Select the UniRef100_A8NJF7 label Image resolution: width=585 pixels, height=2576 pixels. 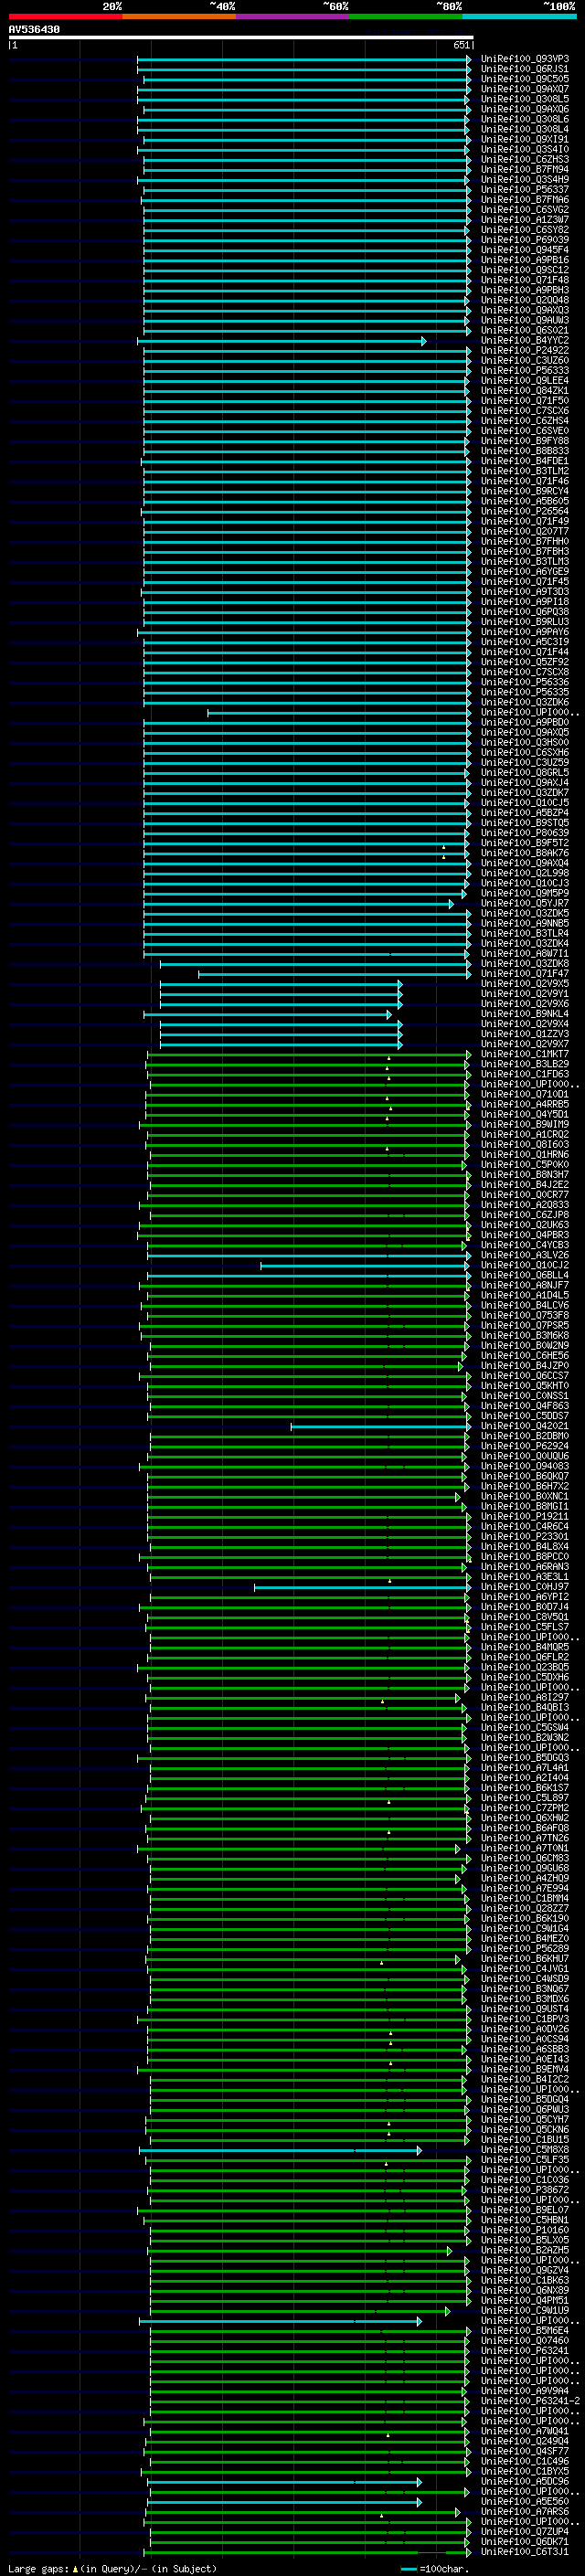point(524,1285)
